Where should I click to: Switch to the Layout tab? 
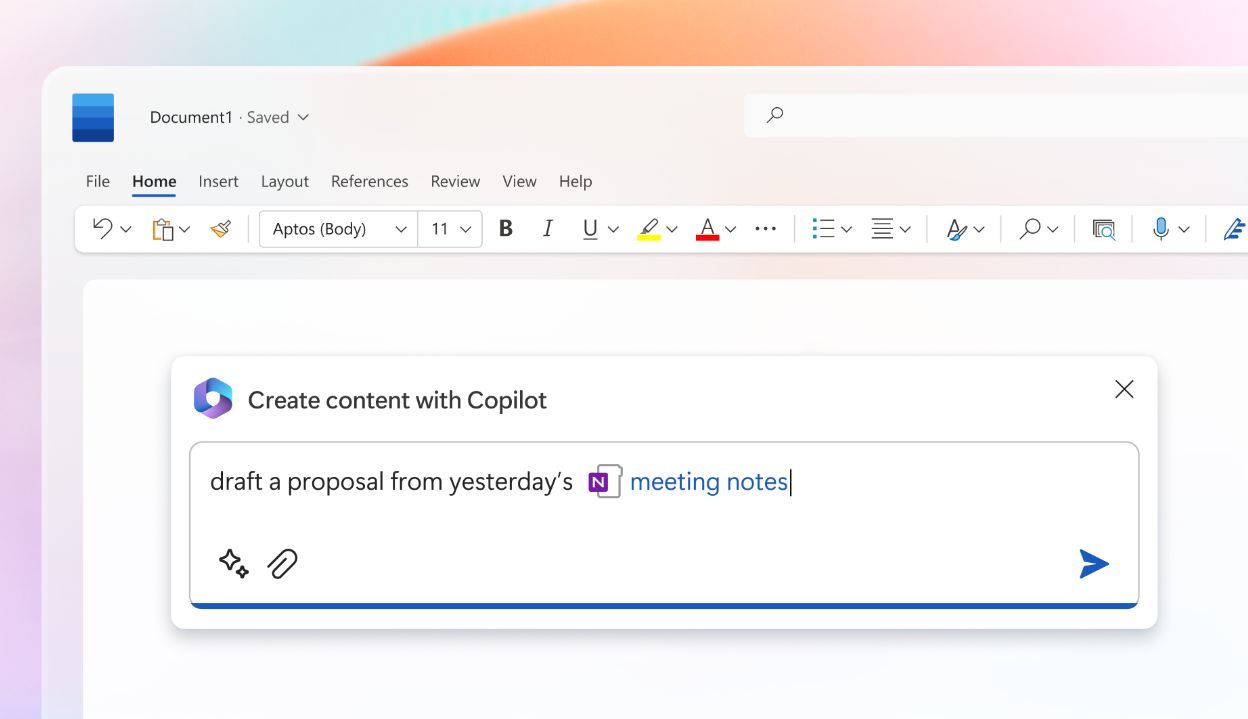285,181
